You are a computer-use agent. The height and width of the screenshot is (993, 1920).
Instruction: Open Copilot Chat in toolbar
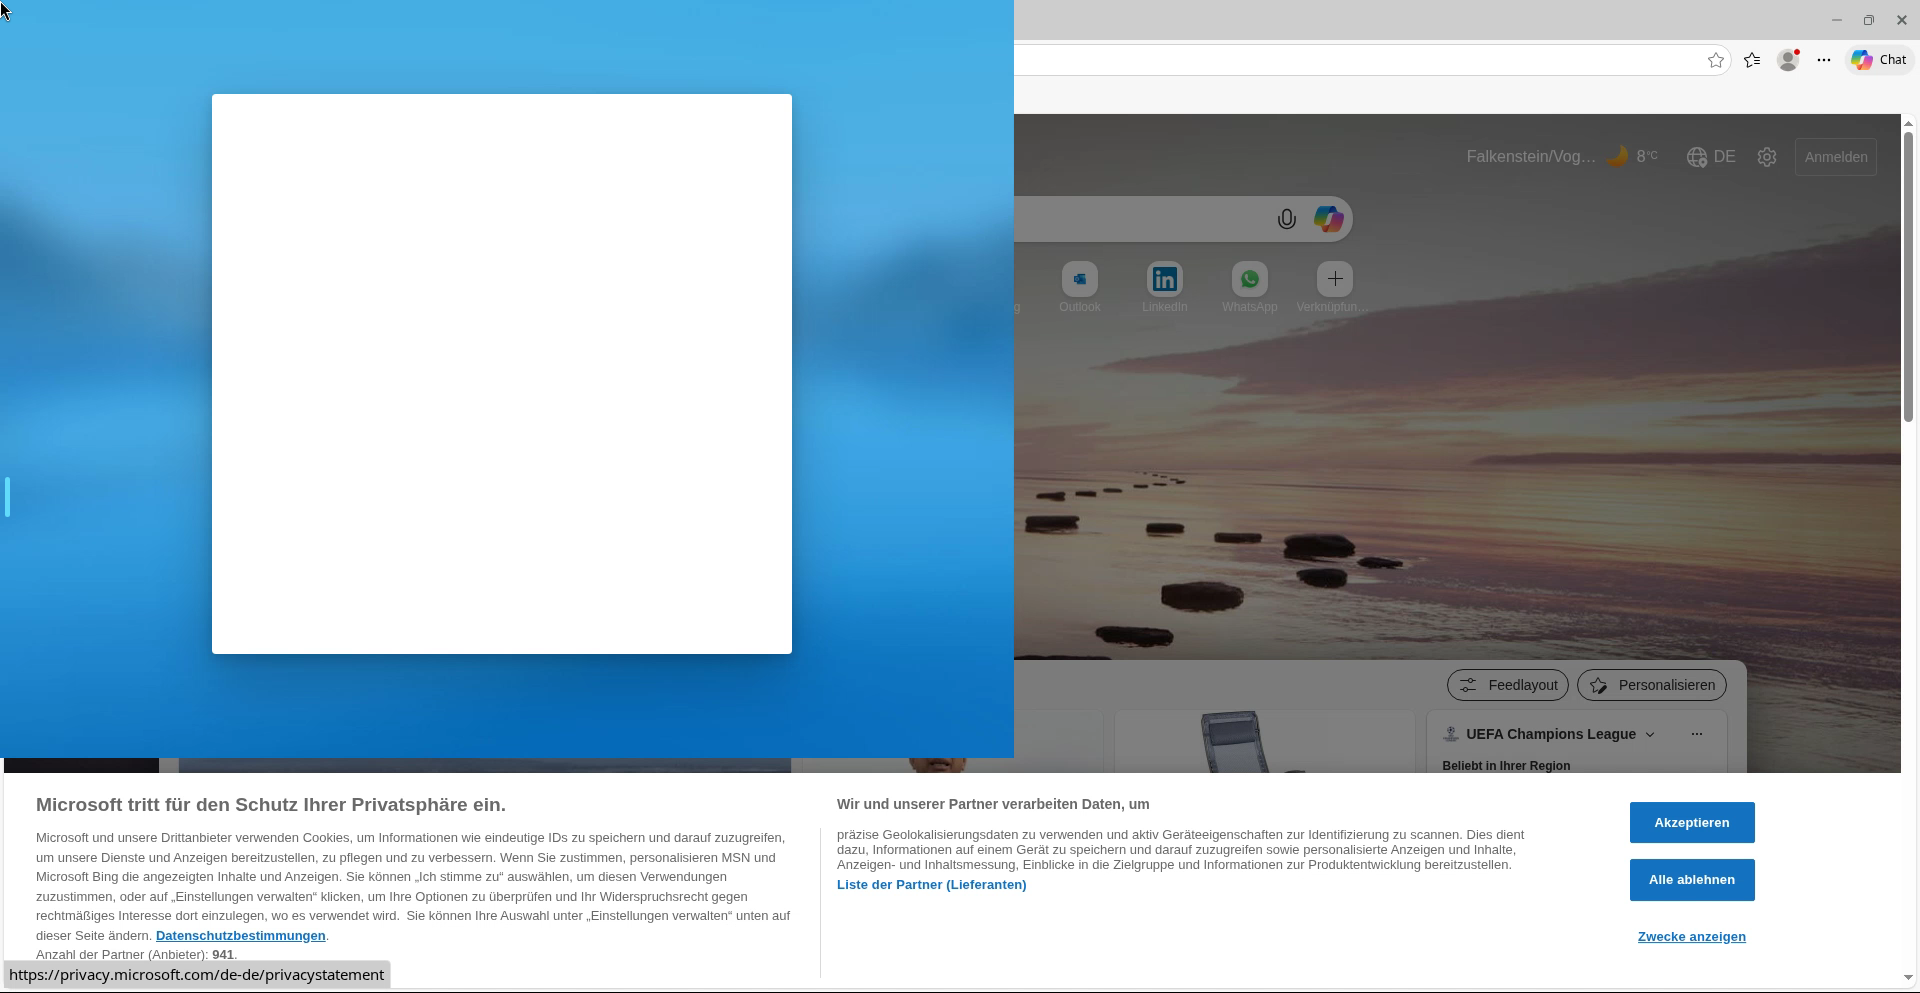[x=1879, y=60]
